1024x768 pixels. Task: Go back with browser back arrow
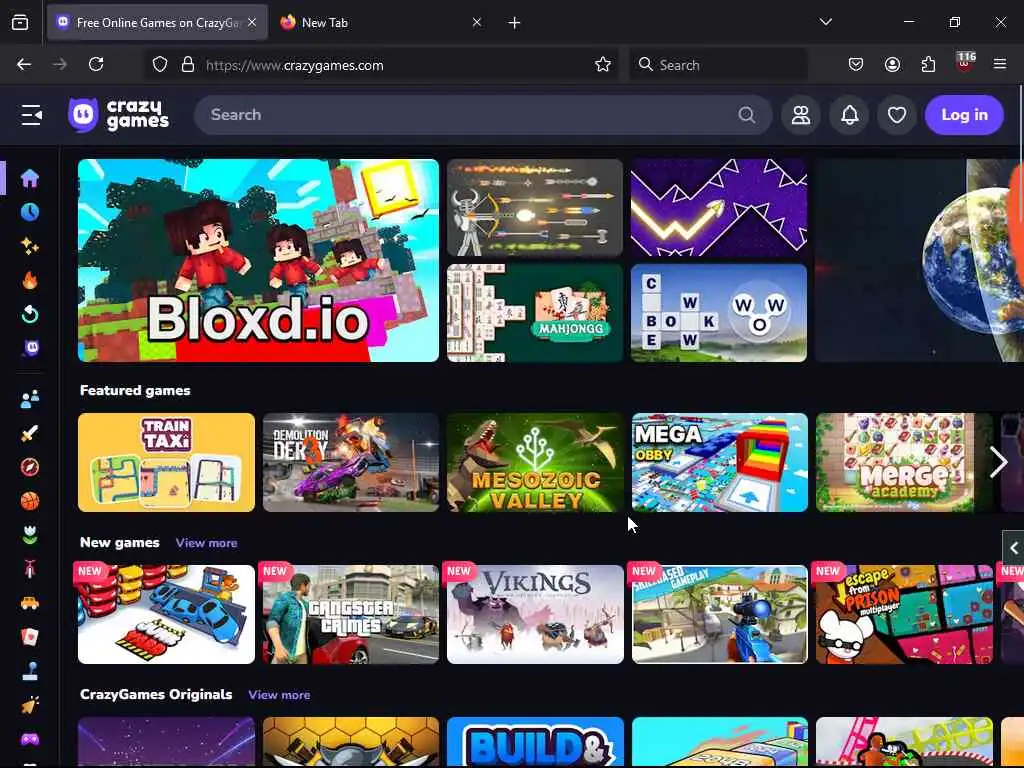tap(24, 64)
